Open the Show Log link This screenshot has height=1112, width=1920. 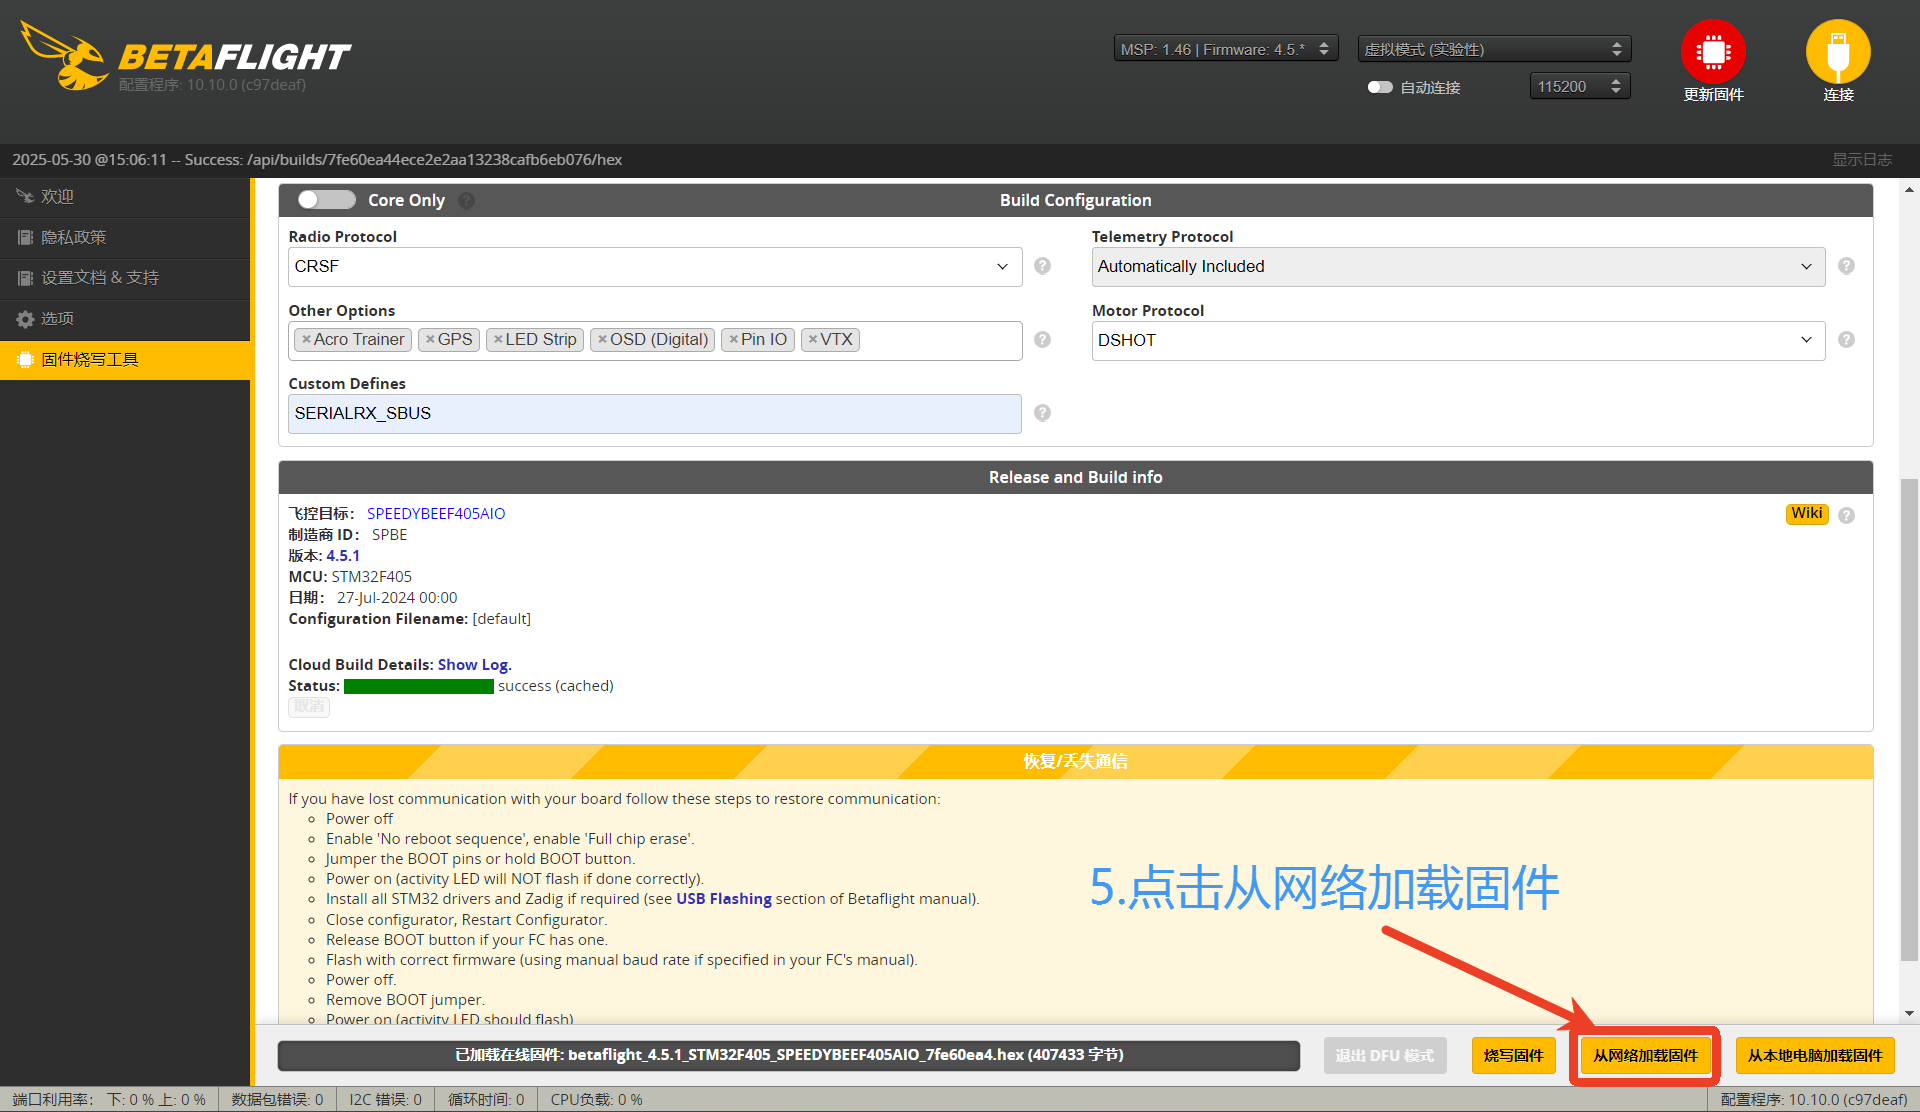473,665
